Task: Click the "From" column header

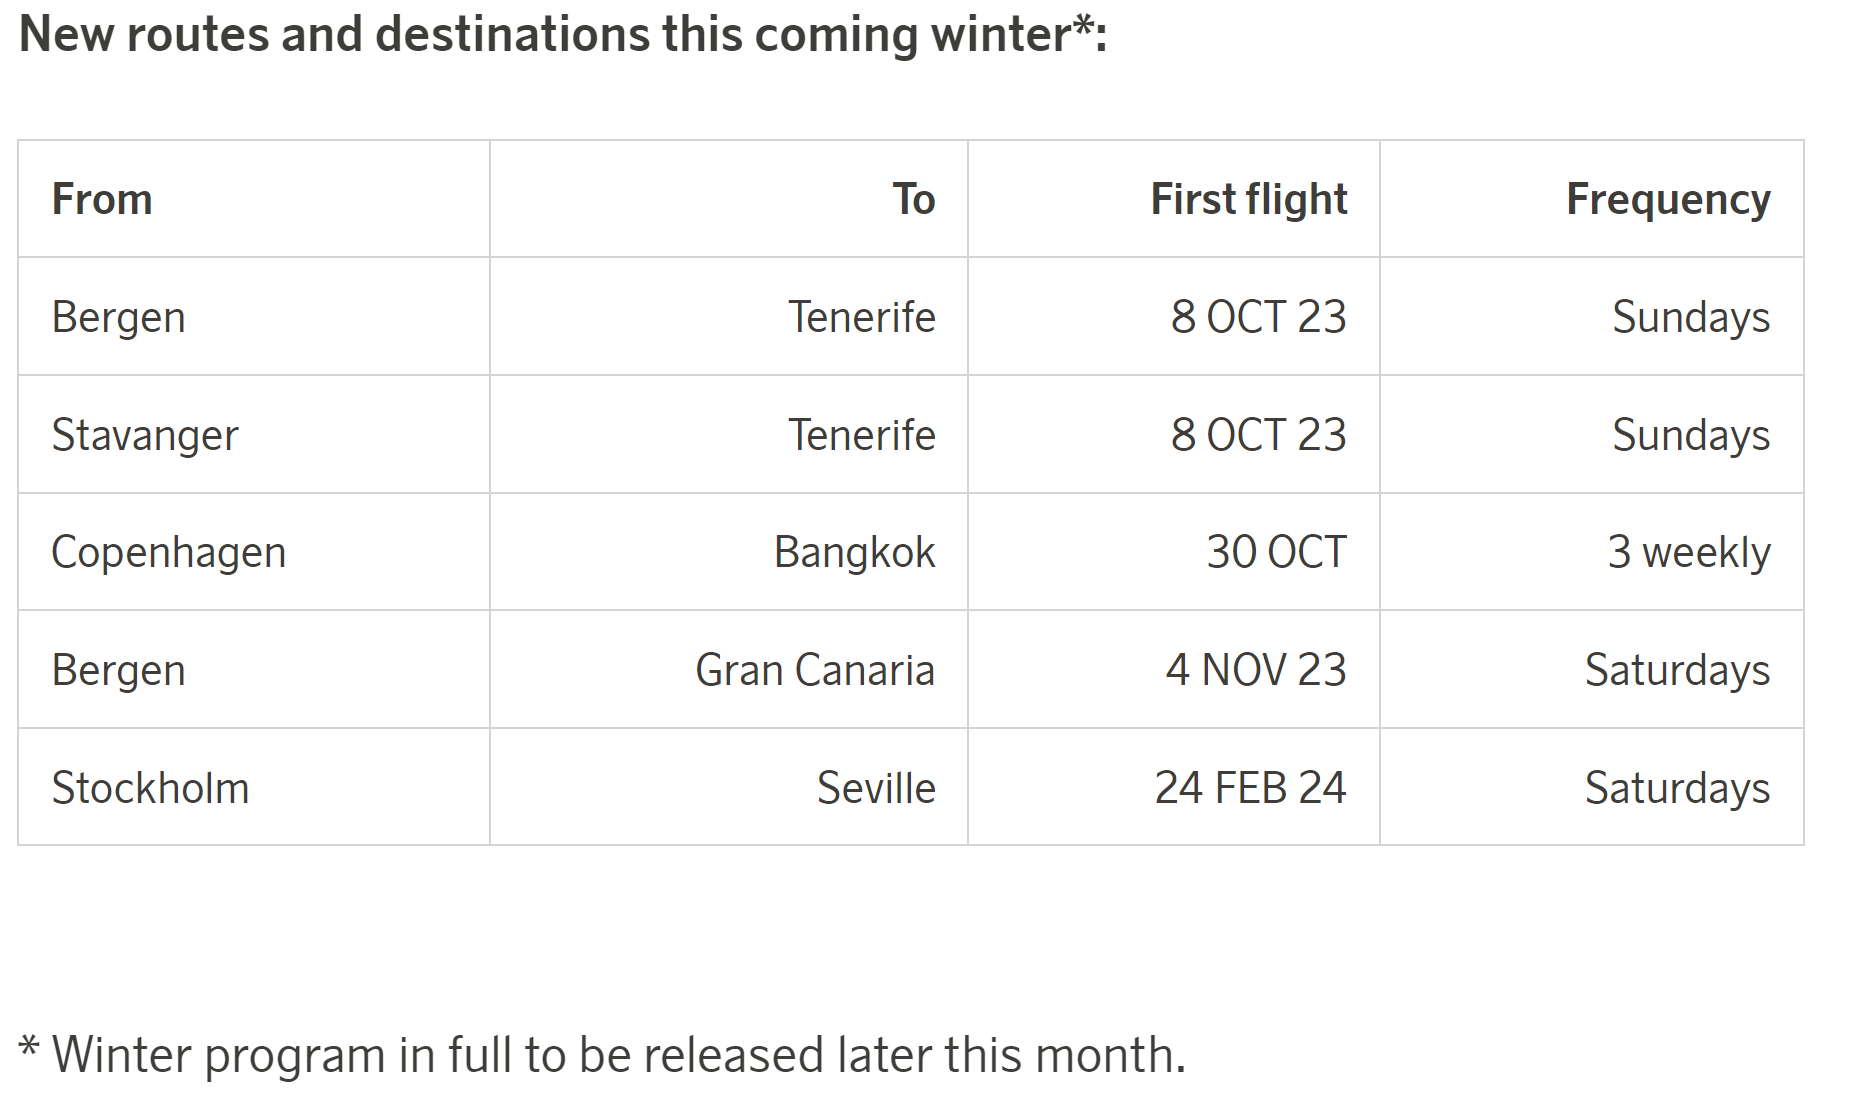Action: point(102,199)
